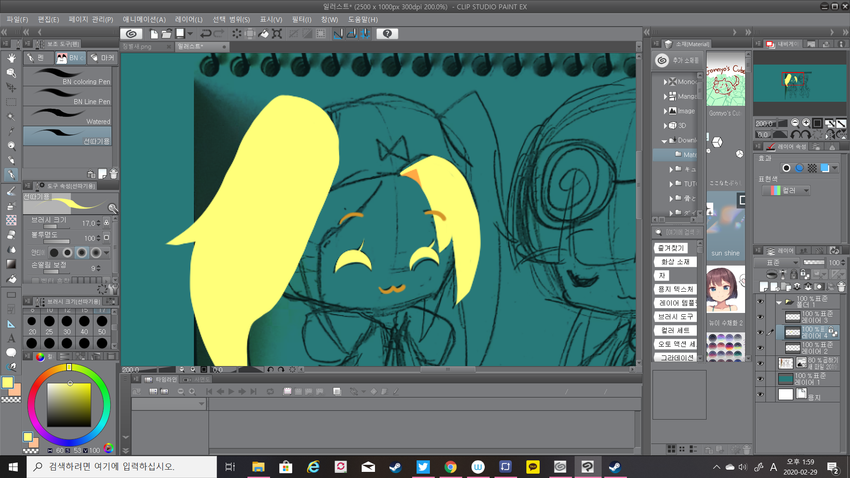Select the BN coloring Pen brush

pyautogui.click(x=67, y=76)
